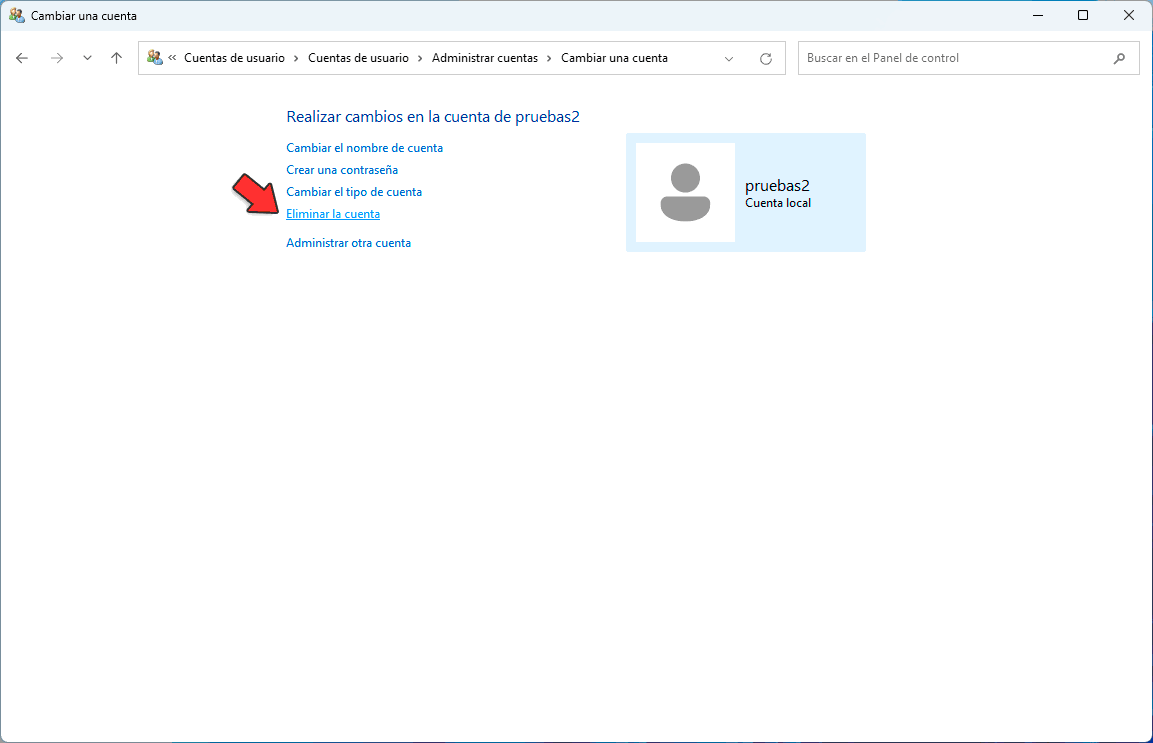This screenshot has height=743, width=1153.
Task: Open Eliminar la cuenta
Action: [x=333, y=213]
